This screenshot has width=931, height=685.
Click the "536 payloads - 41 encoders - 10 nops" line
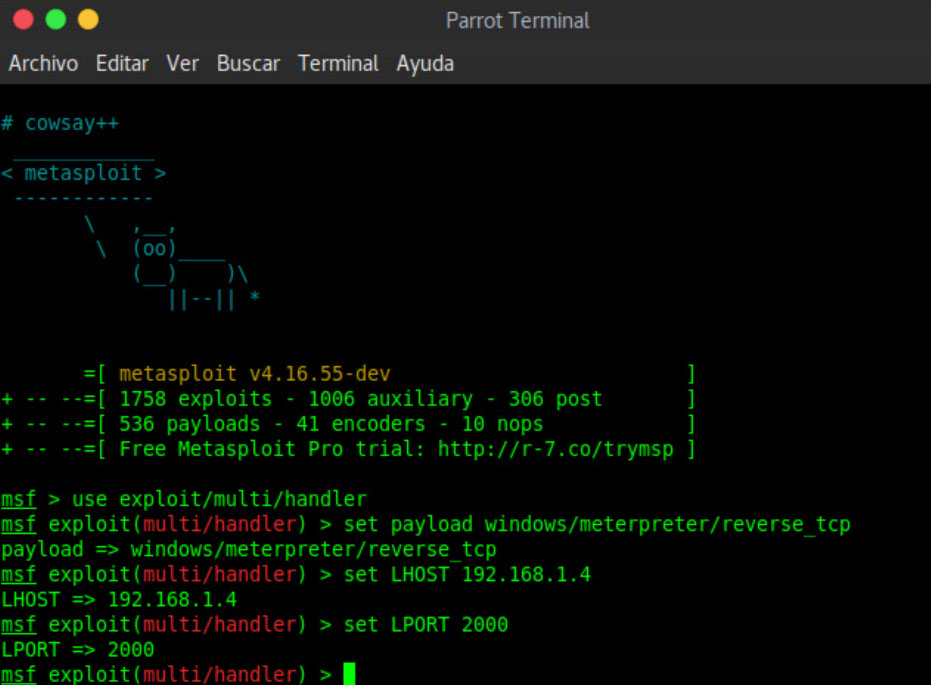pyautogui.click(x=331, y=424)
